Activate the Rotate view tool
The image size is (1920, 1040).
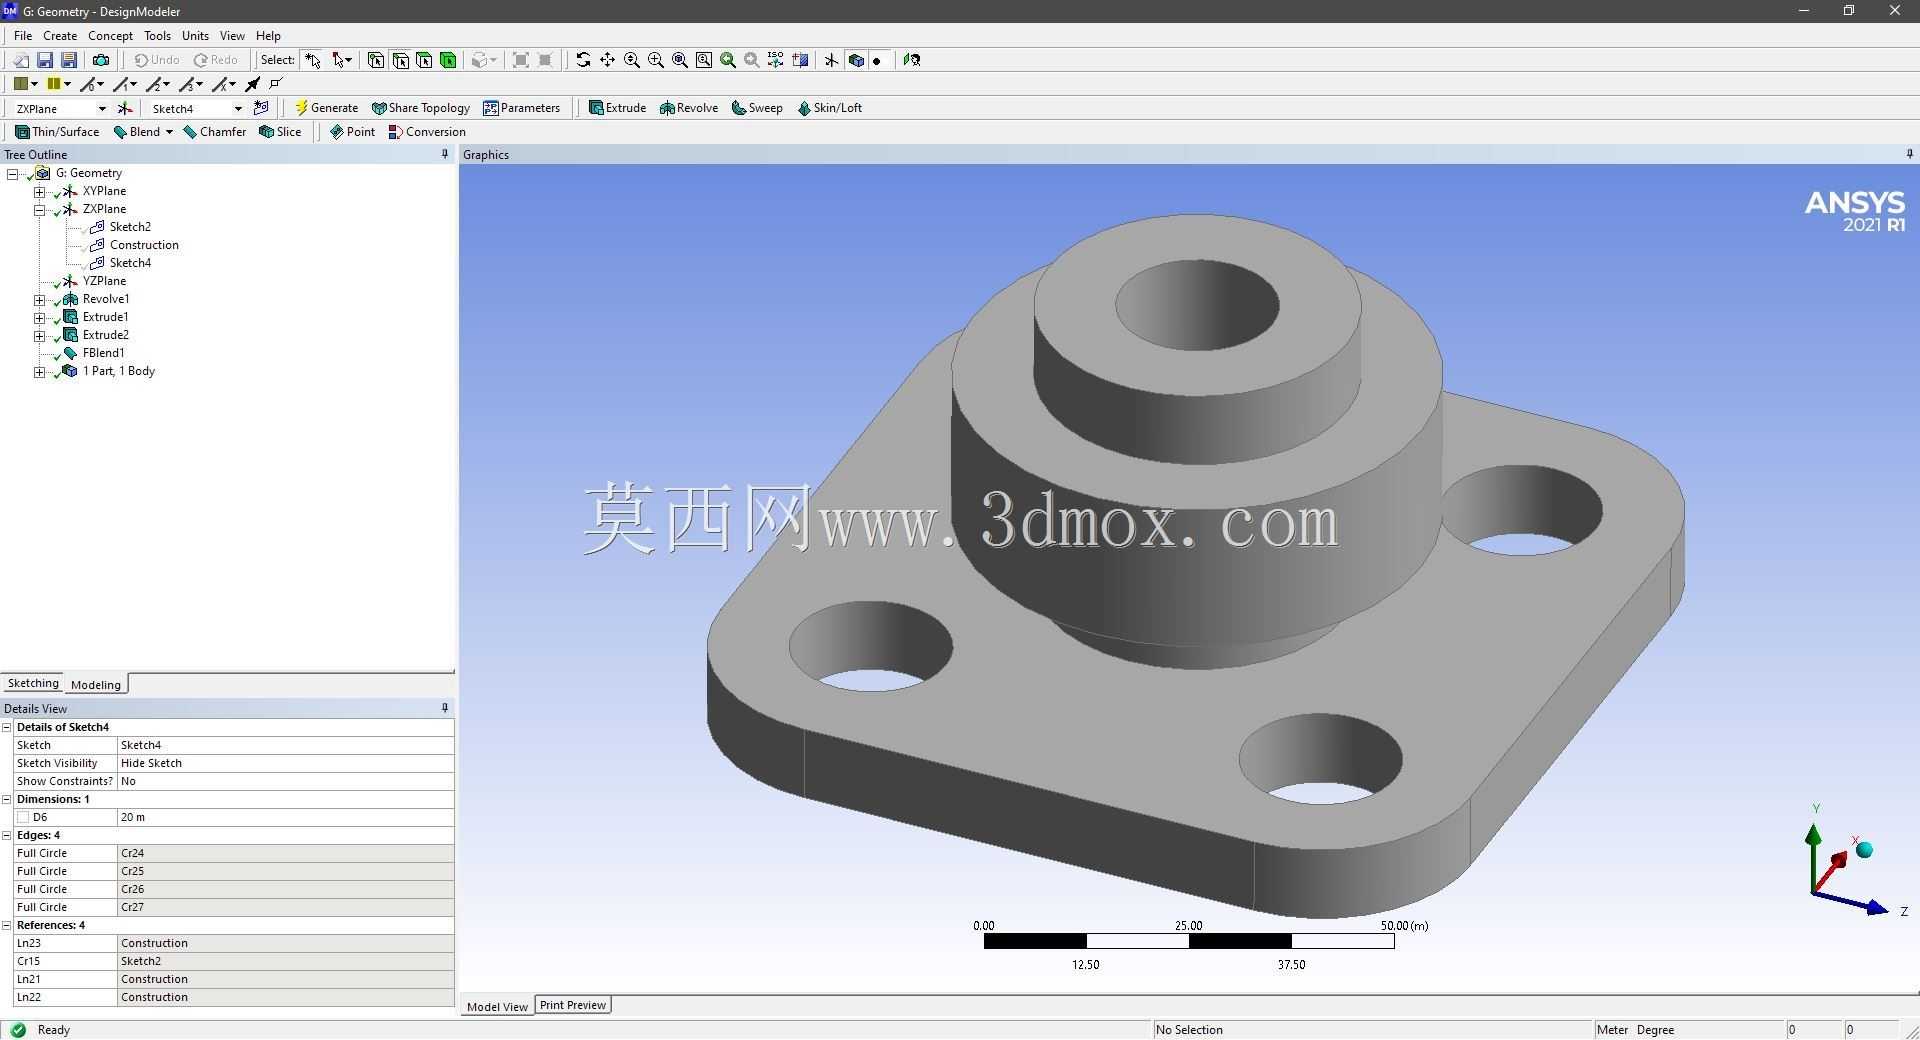tap(583, 60)
